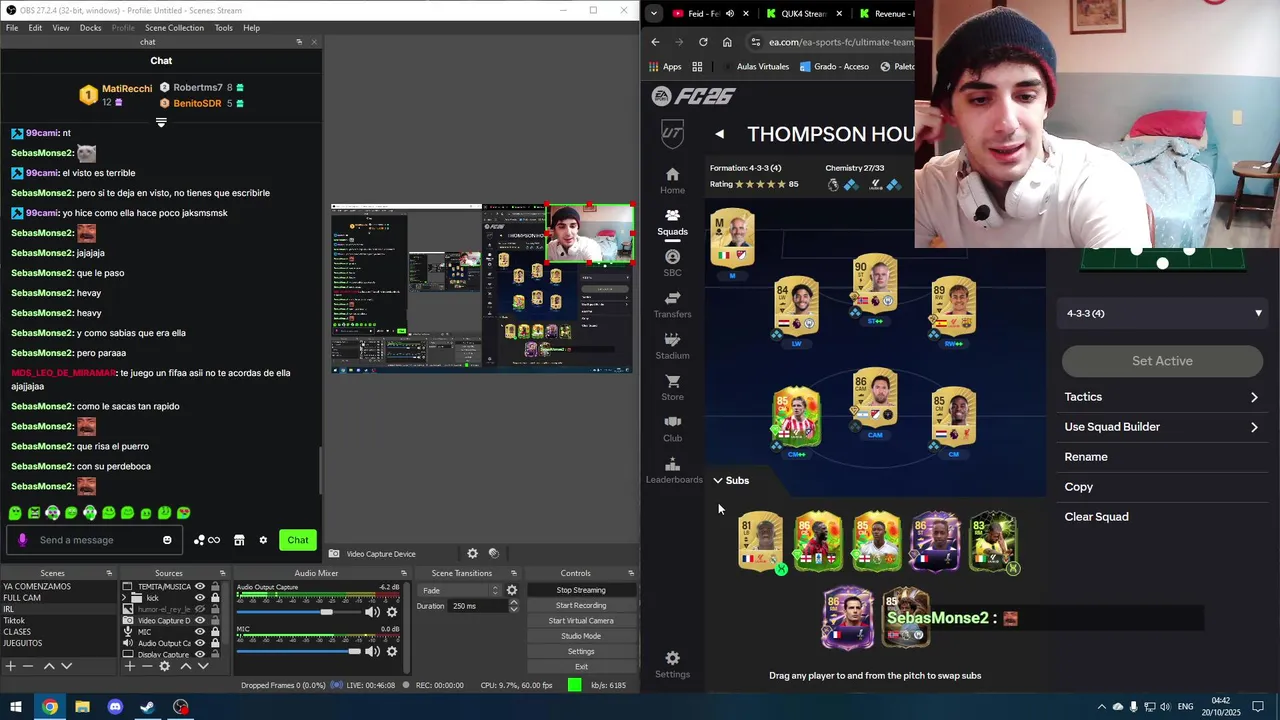Open Store in the FC26 sidebar
The width and height of the screenshot is (1280, 720).
[x=672, y=388]
